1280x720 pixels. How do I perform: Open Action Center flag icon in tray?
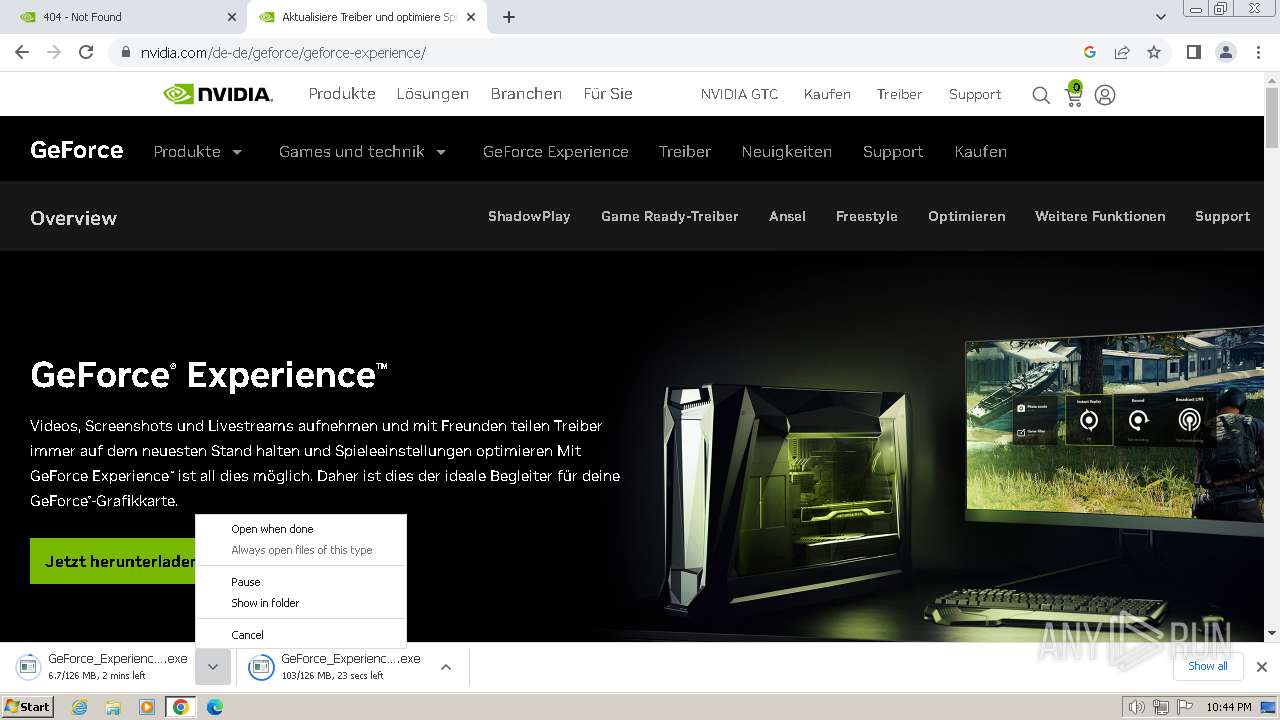click(x=1184, y=707)
